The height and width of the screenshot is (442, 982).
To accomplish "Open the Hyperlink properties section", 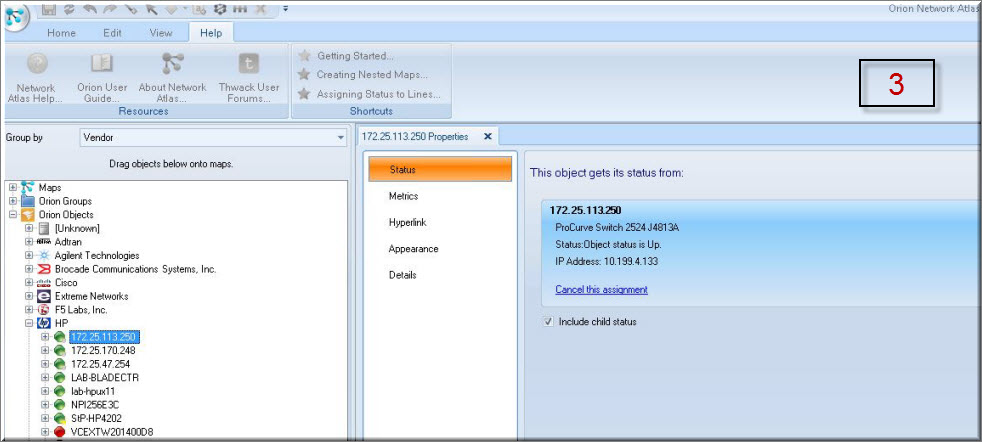I will (407, 222).
